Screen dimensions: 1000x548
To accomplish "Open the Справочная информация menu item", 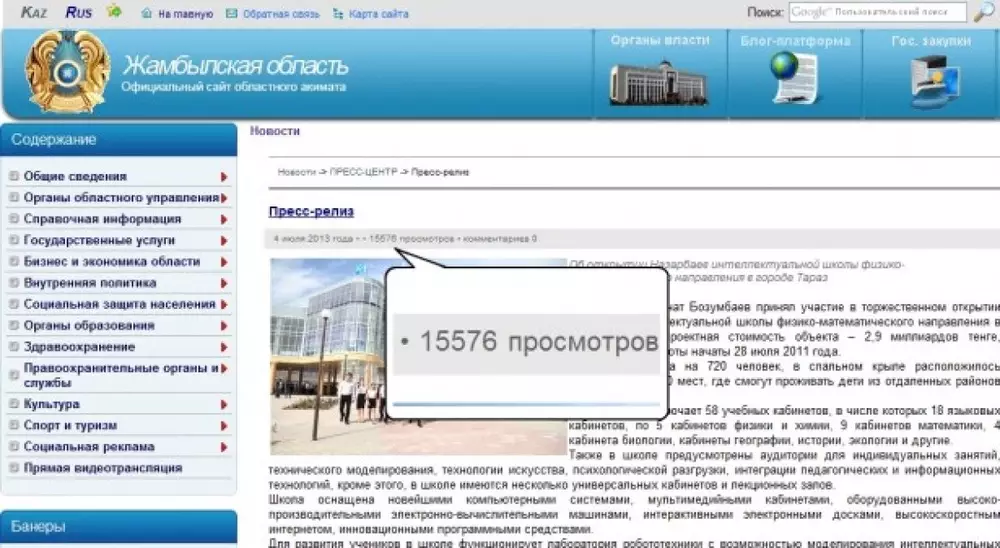I will coord(102,219).
